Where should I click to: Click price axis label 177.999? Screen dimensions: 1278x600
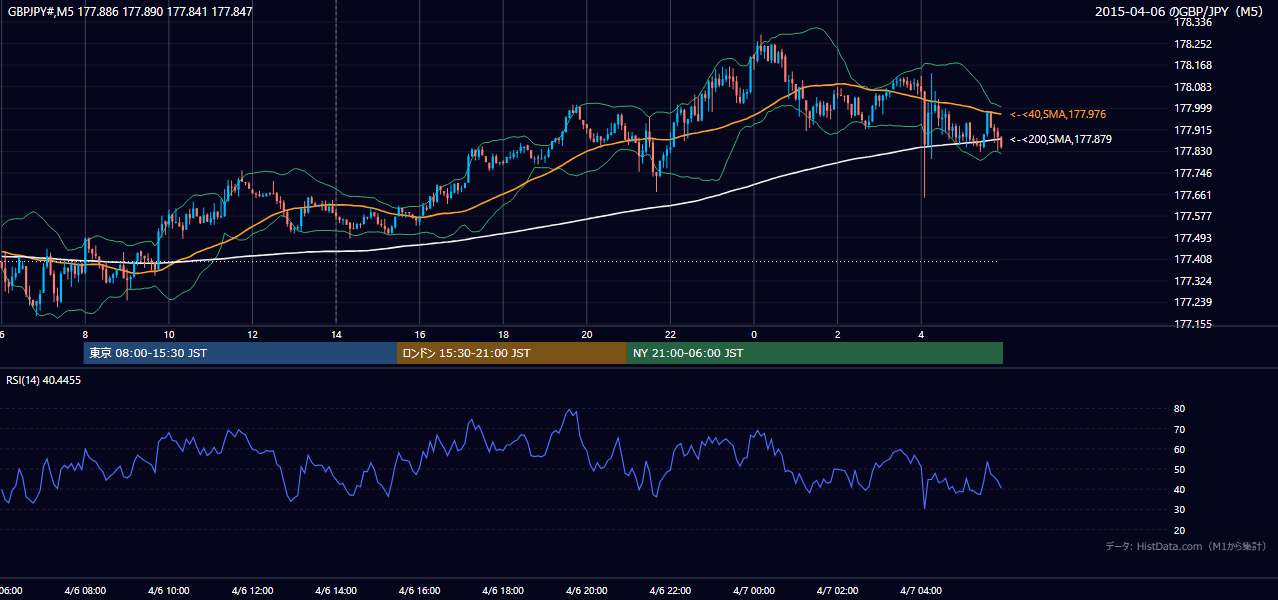(1193, 109)
